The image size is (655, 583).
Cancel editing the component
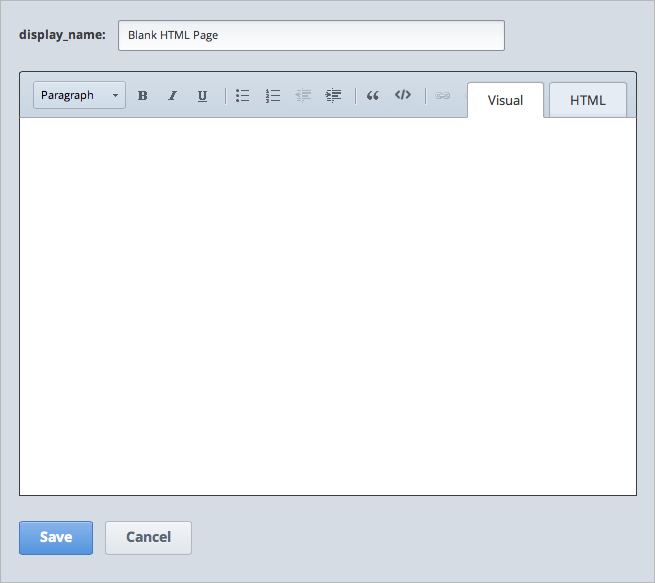[148, 537]
